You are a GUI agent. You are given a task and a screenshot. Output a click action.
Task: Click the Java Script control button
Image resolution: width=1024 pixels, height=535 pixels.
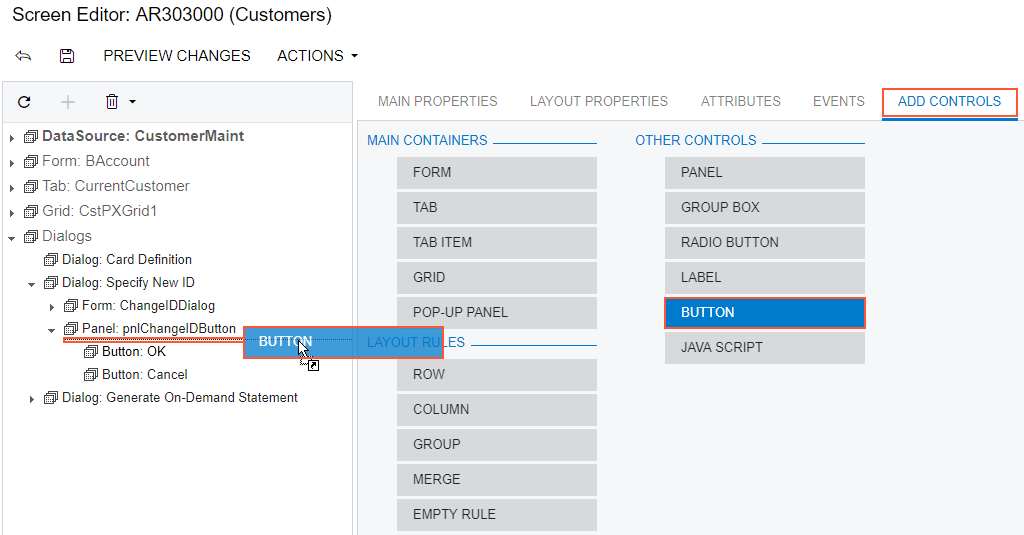765,347
